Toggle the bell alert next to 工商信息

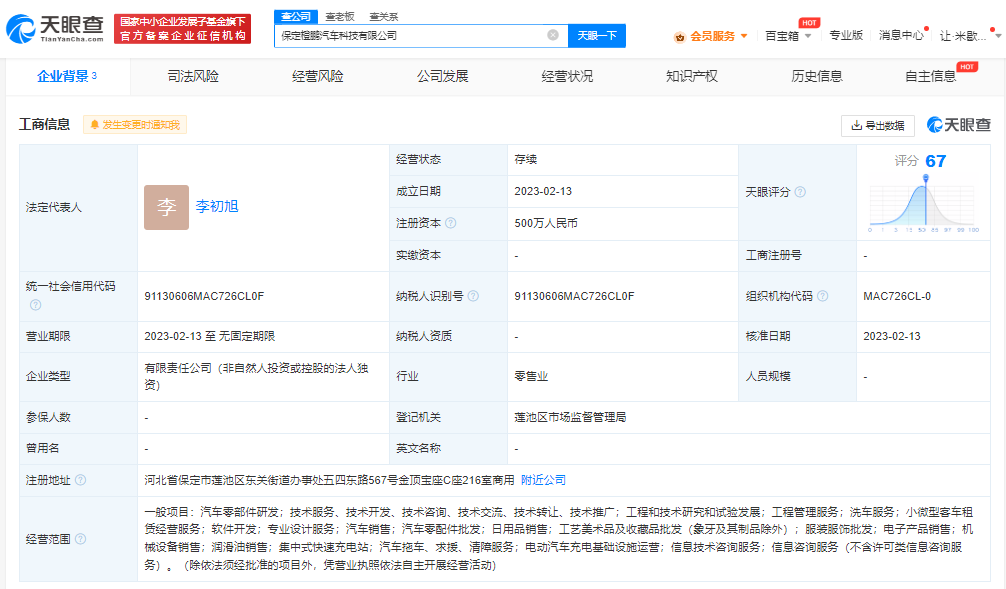click(x=95, y=126)
